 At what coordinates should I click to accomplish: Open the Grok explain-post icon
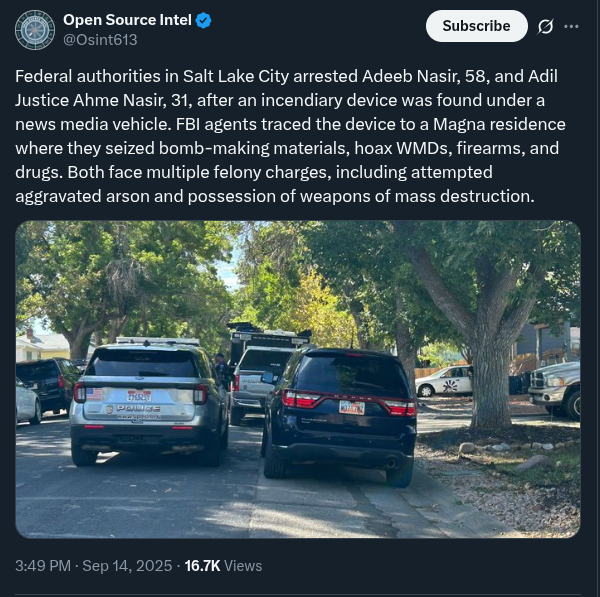click(x=546, y=26)
